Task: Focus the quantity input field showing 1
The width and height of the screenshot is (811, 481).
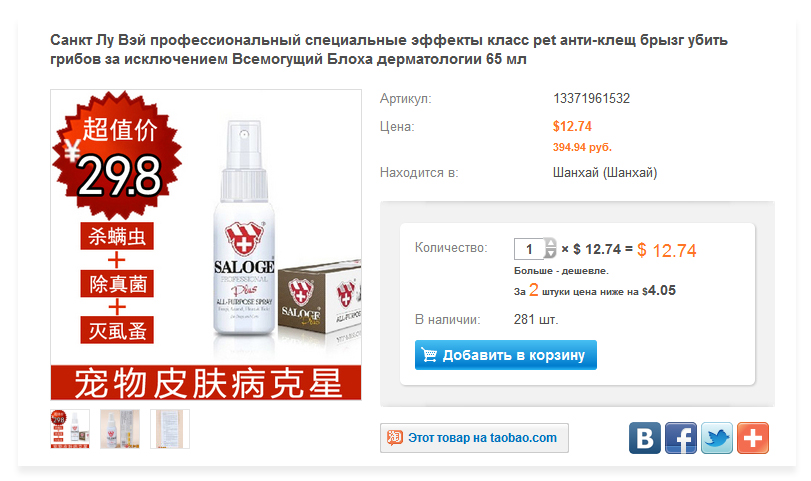Action: pyautogui.click(x=529, y=249)
